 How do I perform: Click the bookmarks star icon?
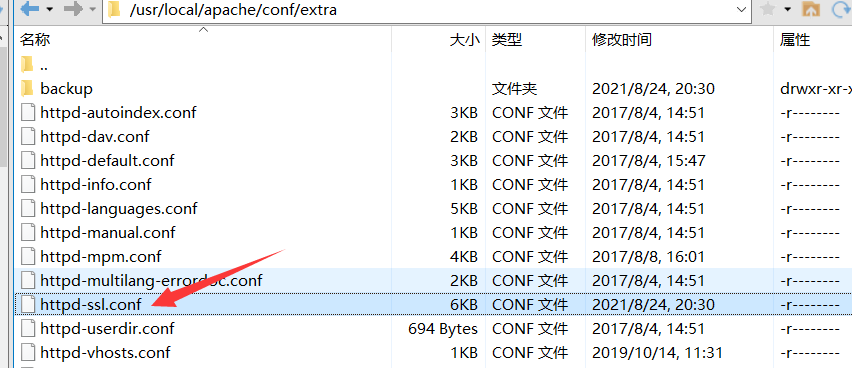[x=767, y=9]
